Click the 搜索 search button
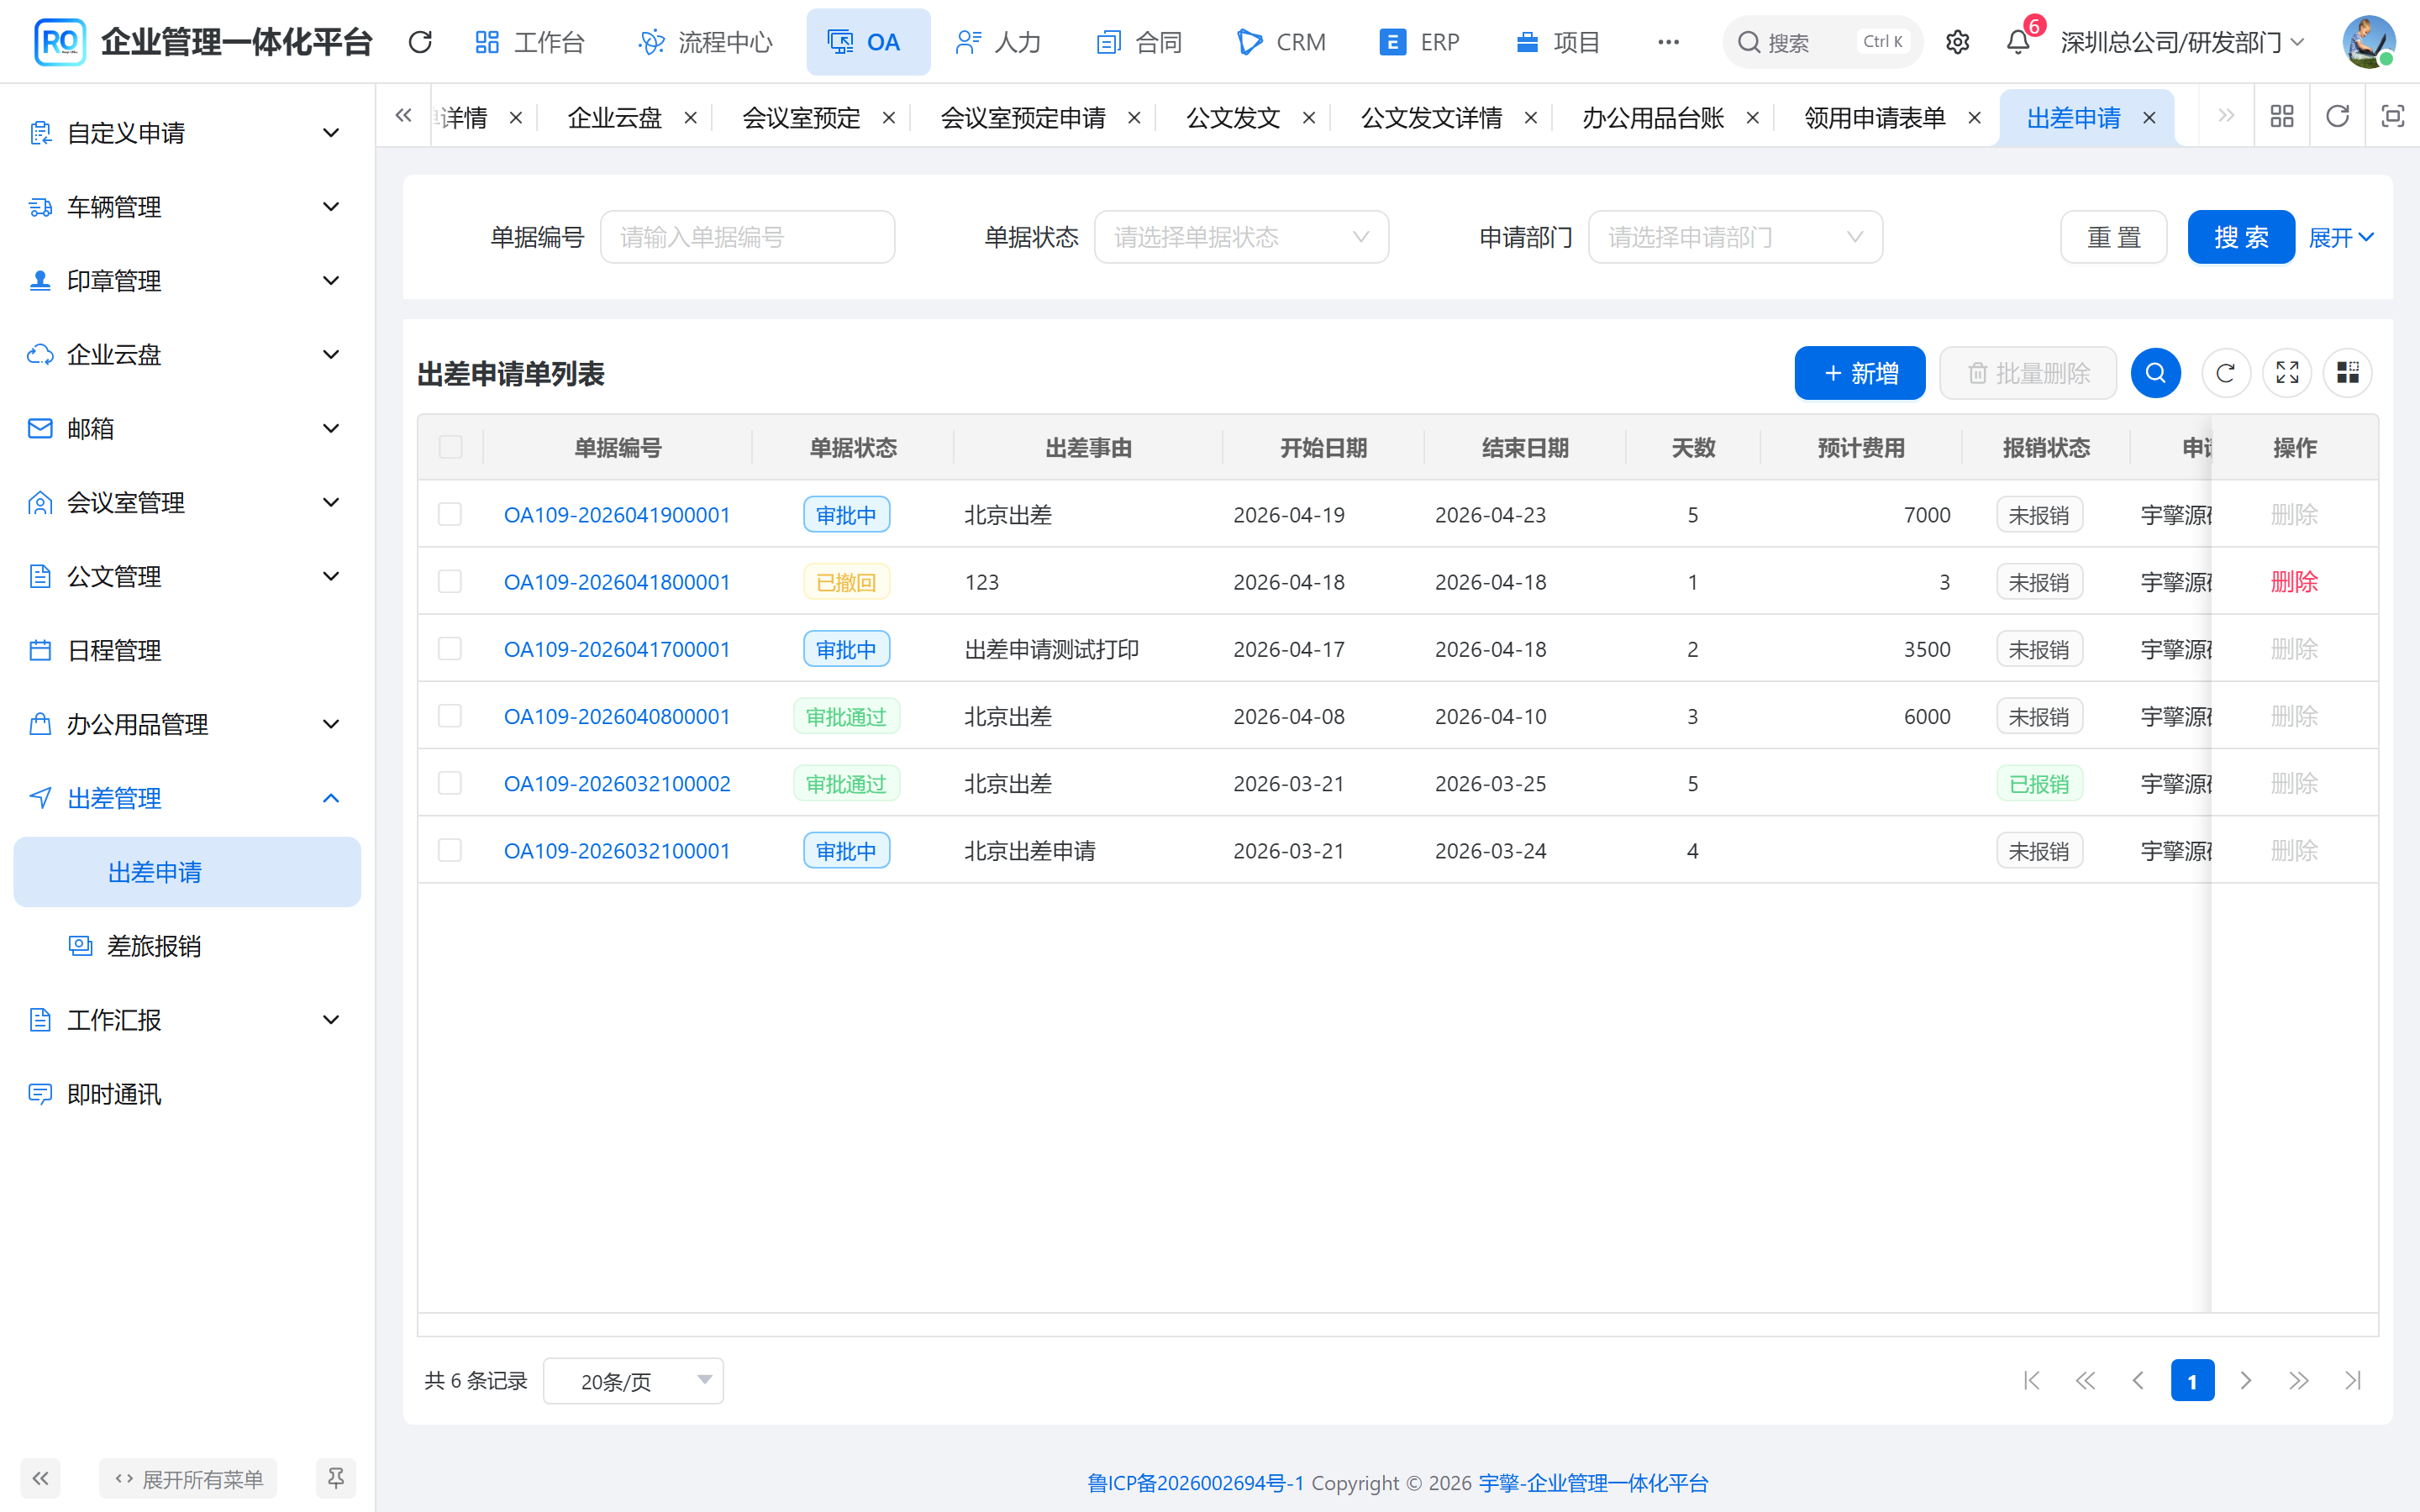 2241,237
